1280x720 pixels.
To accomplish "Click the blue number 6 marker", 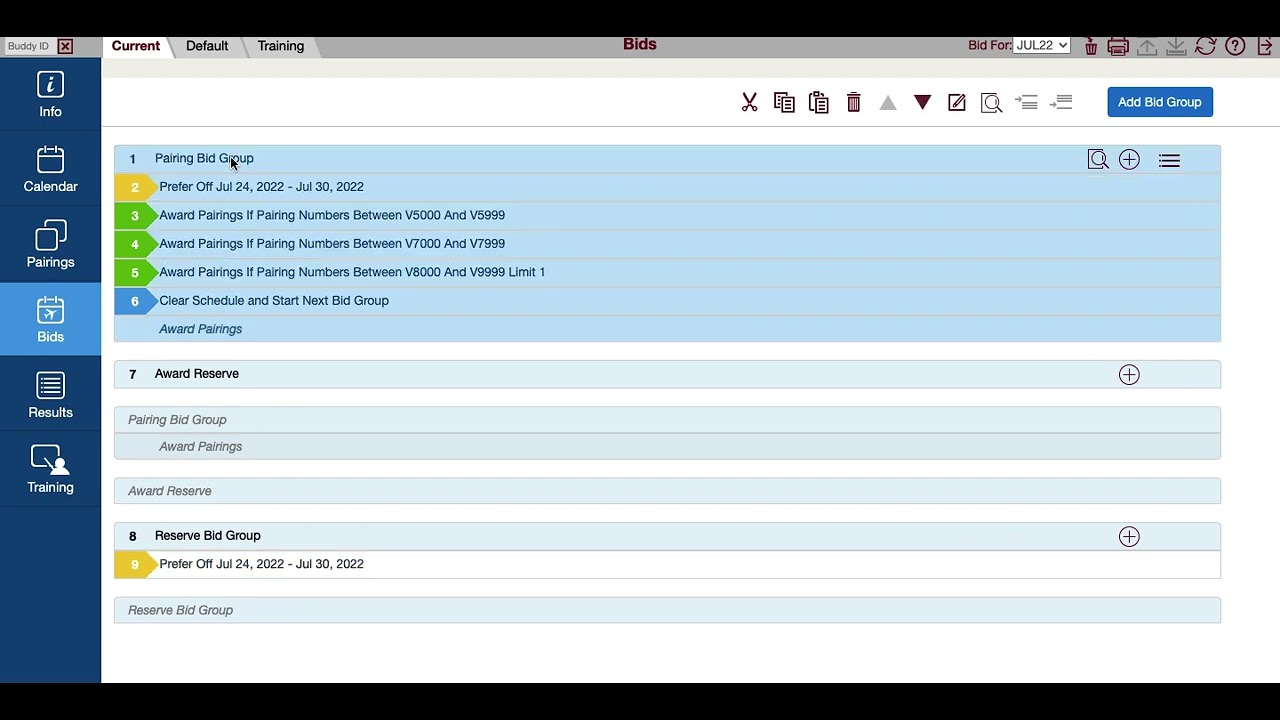I will coord(135,301).
